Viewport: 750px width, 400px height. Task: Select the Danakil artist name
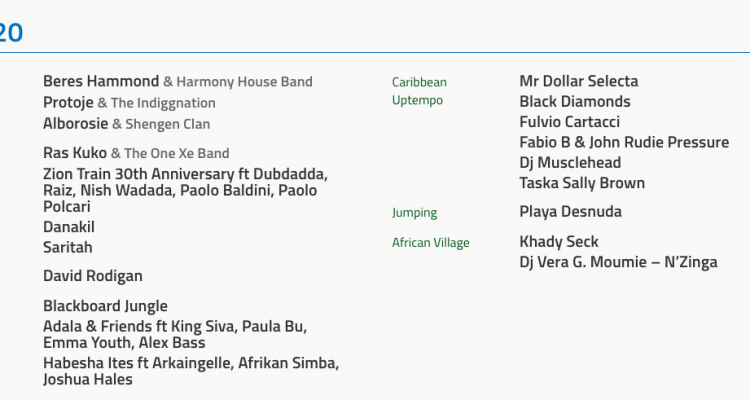point(68,227)
